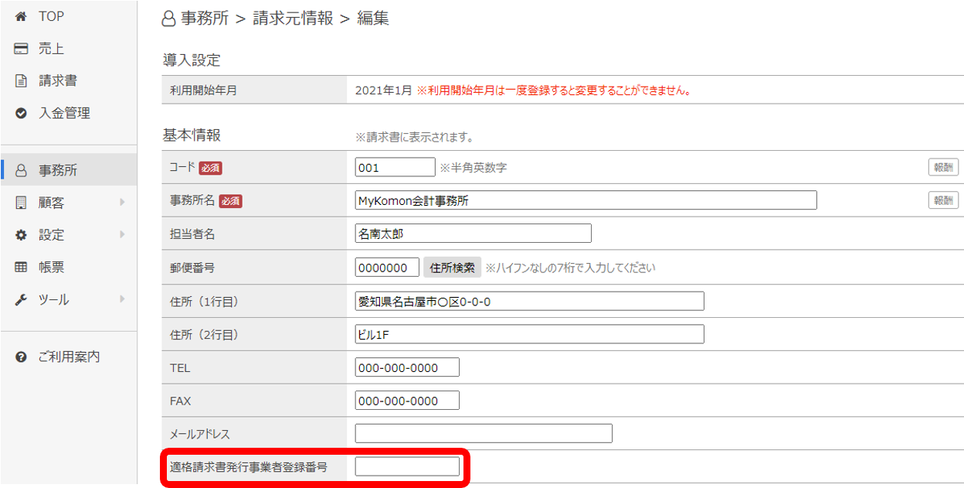
Task: Click the empty メールアドレス input field
Action: coord(483,433)
